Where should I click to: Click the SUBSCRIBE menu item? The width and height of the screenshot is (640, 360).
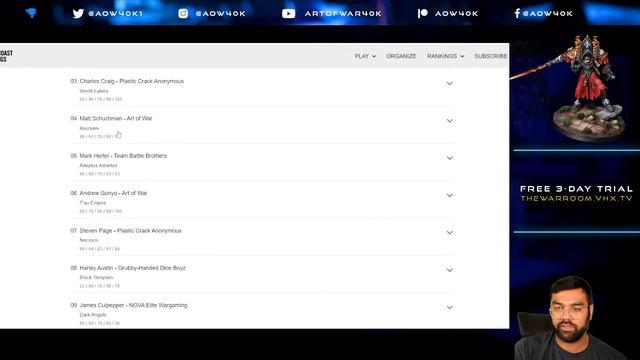[x=491, y=56]
